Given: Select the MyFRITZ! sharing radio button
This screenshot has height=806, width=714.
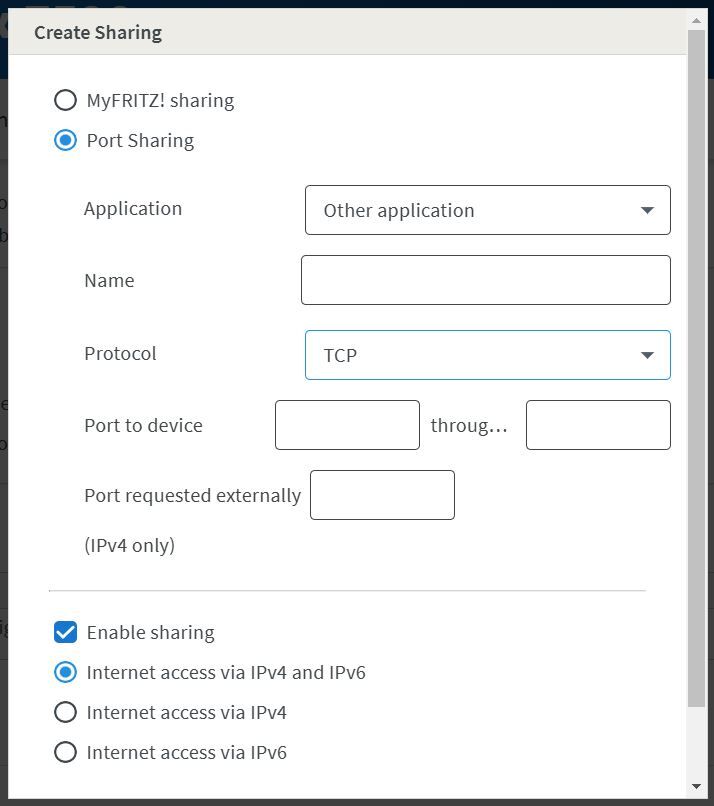Looking at the screenshot, I should pyautogui.click(x=65, y=100).
